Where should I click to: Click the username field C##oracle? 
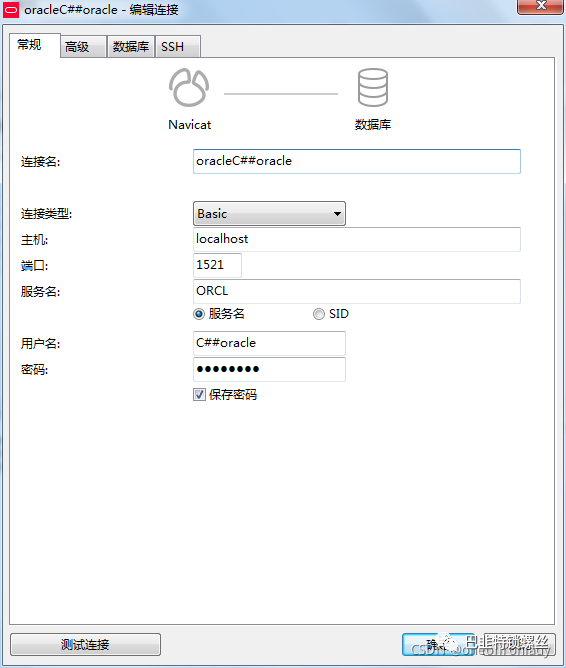pos(269,343)
